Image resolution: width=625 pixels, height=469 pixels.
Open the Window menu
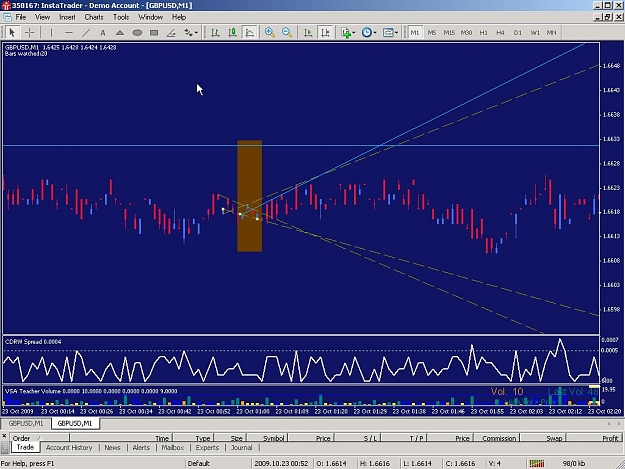click(x=150, y=17)
